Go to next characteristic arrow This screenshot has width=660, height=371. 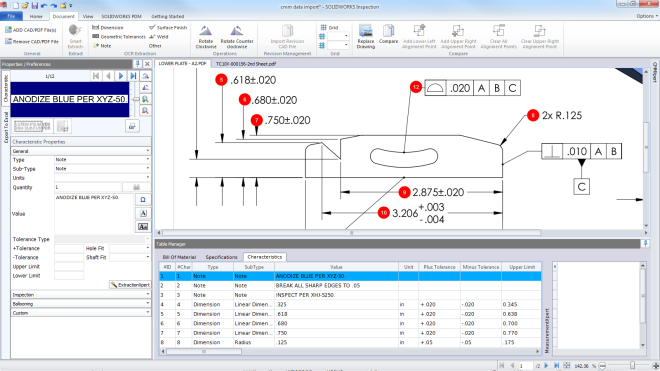click(x=121, y=76)
